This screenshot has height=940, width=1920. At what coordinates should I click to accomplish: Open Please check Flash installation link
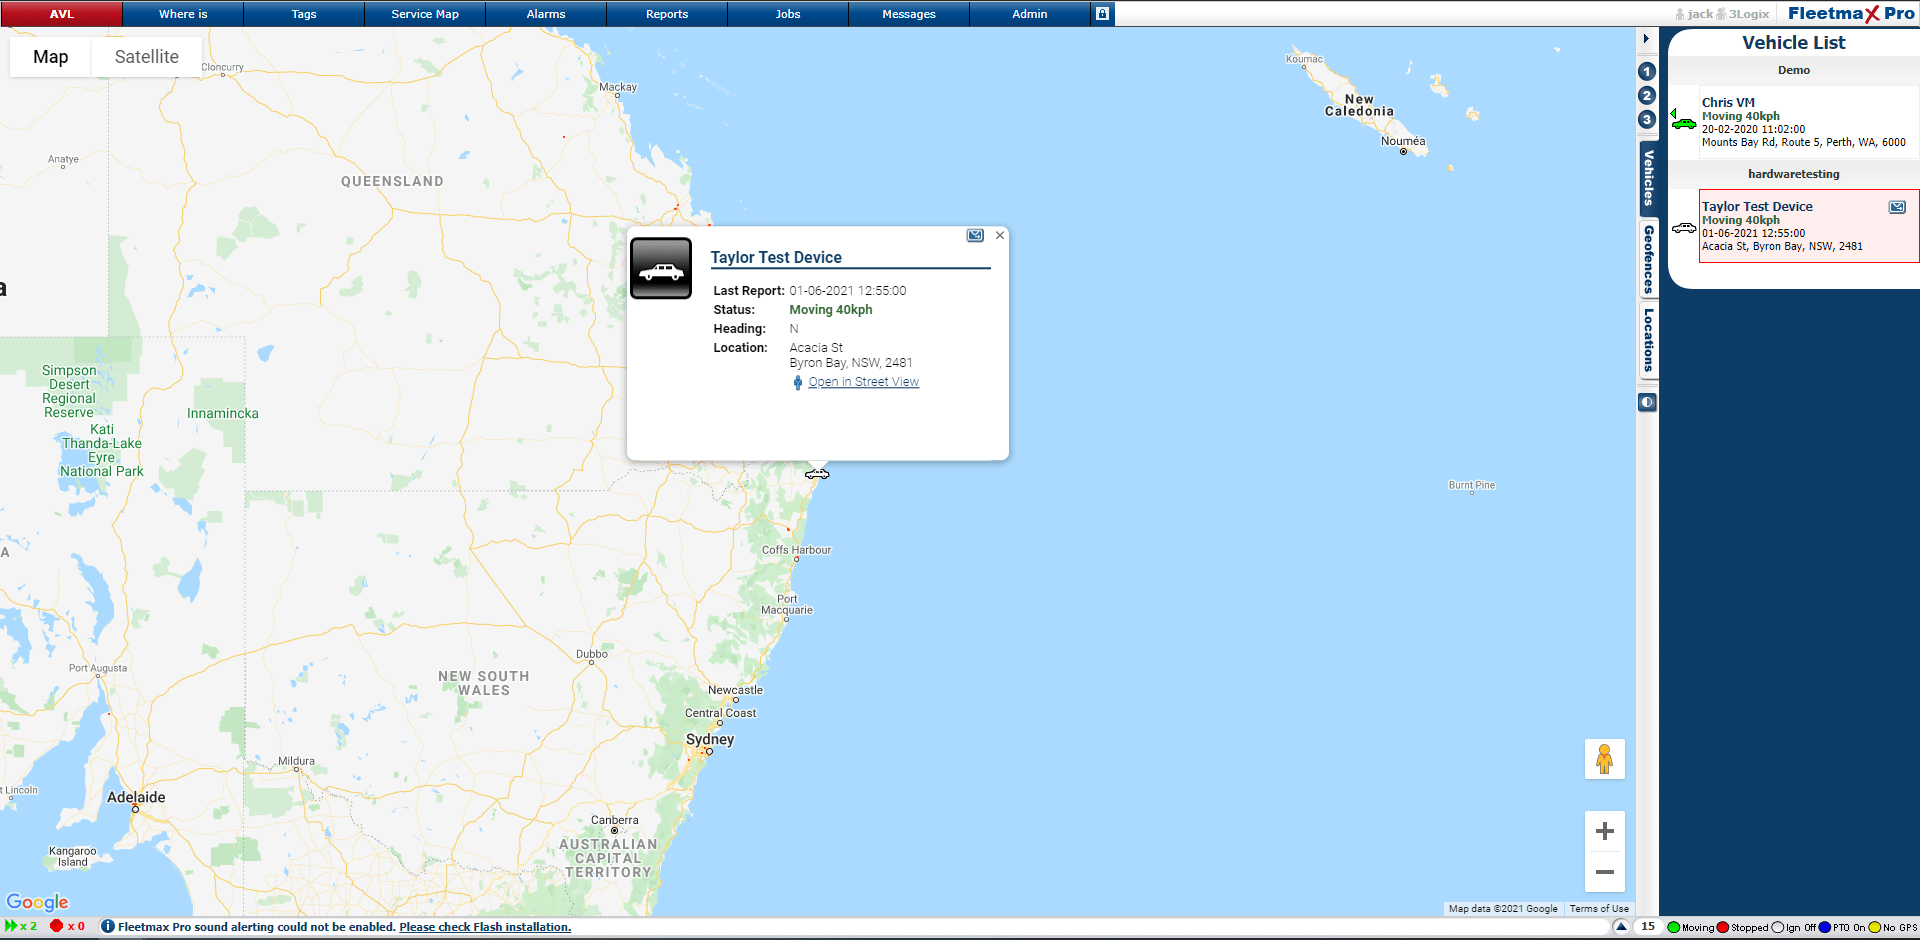[485, 927]
